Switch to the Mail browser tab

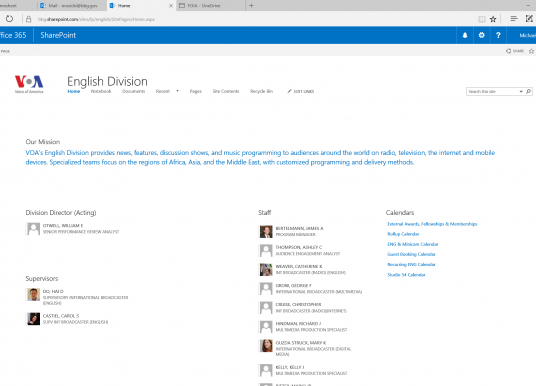coord(71,5)
